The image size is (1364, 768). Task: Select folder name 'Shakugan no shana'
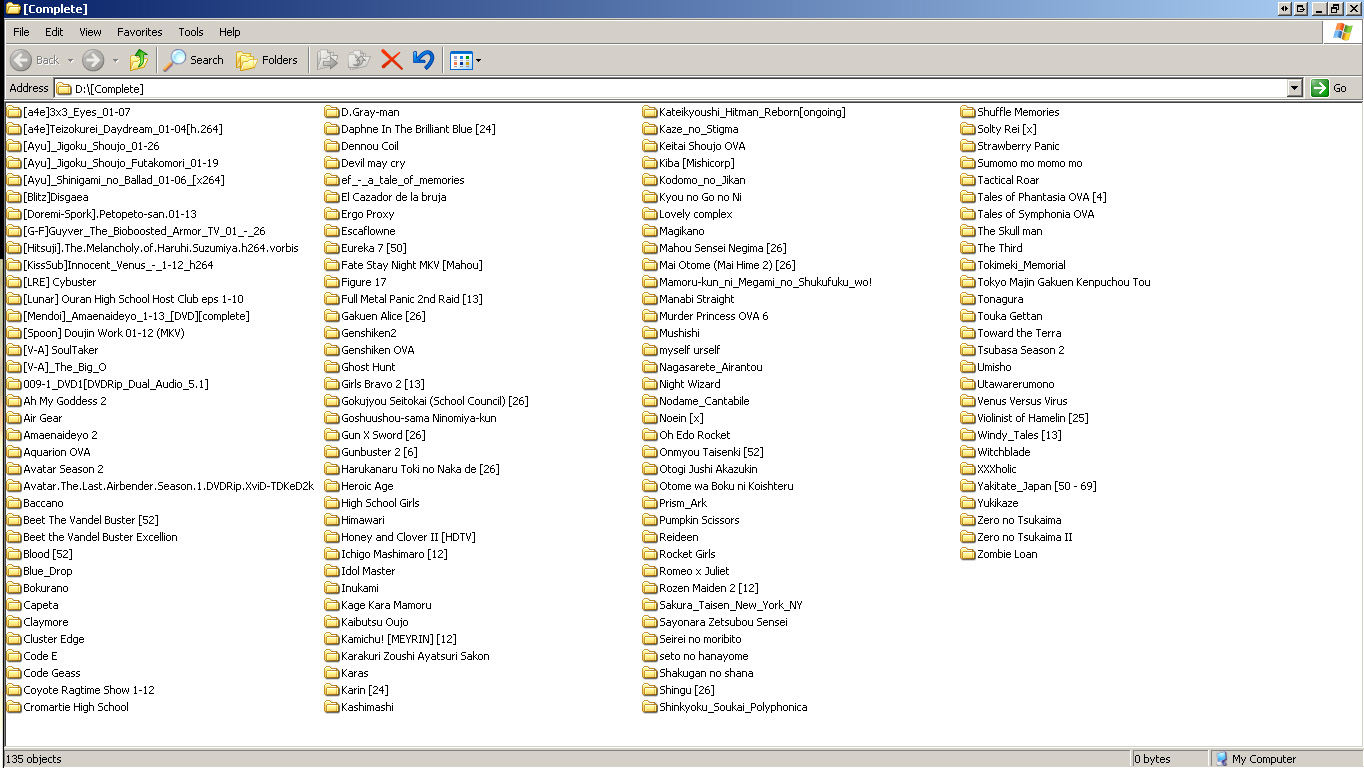706,673
